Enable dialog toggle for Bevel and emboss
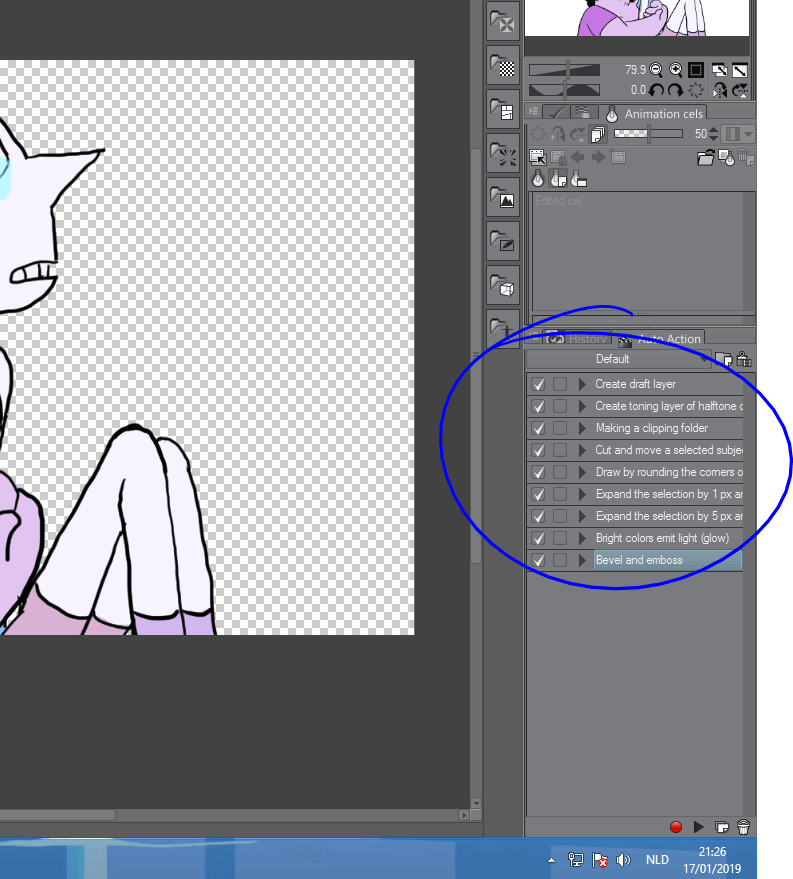 (559, 560)
